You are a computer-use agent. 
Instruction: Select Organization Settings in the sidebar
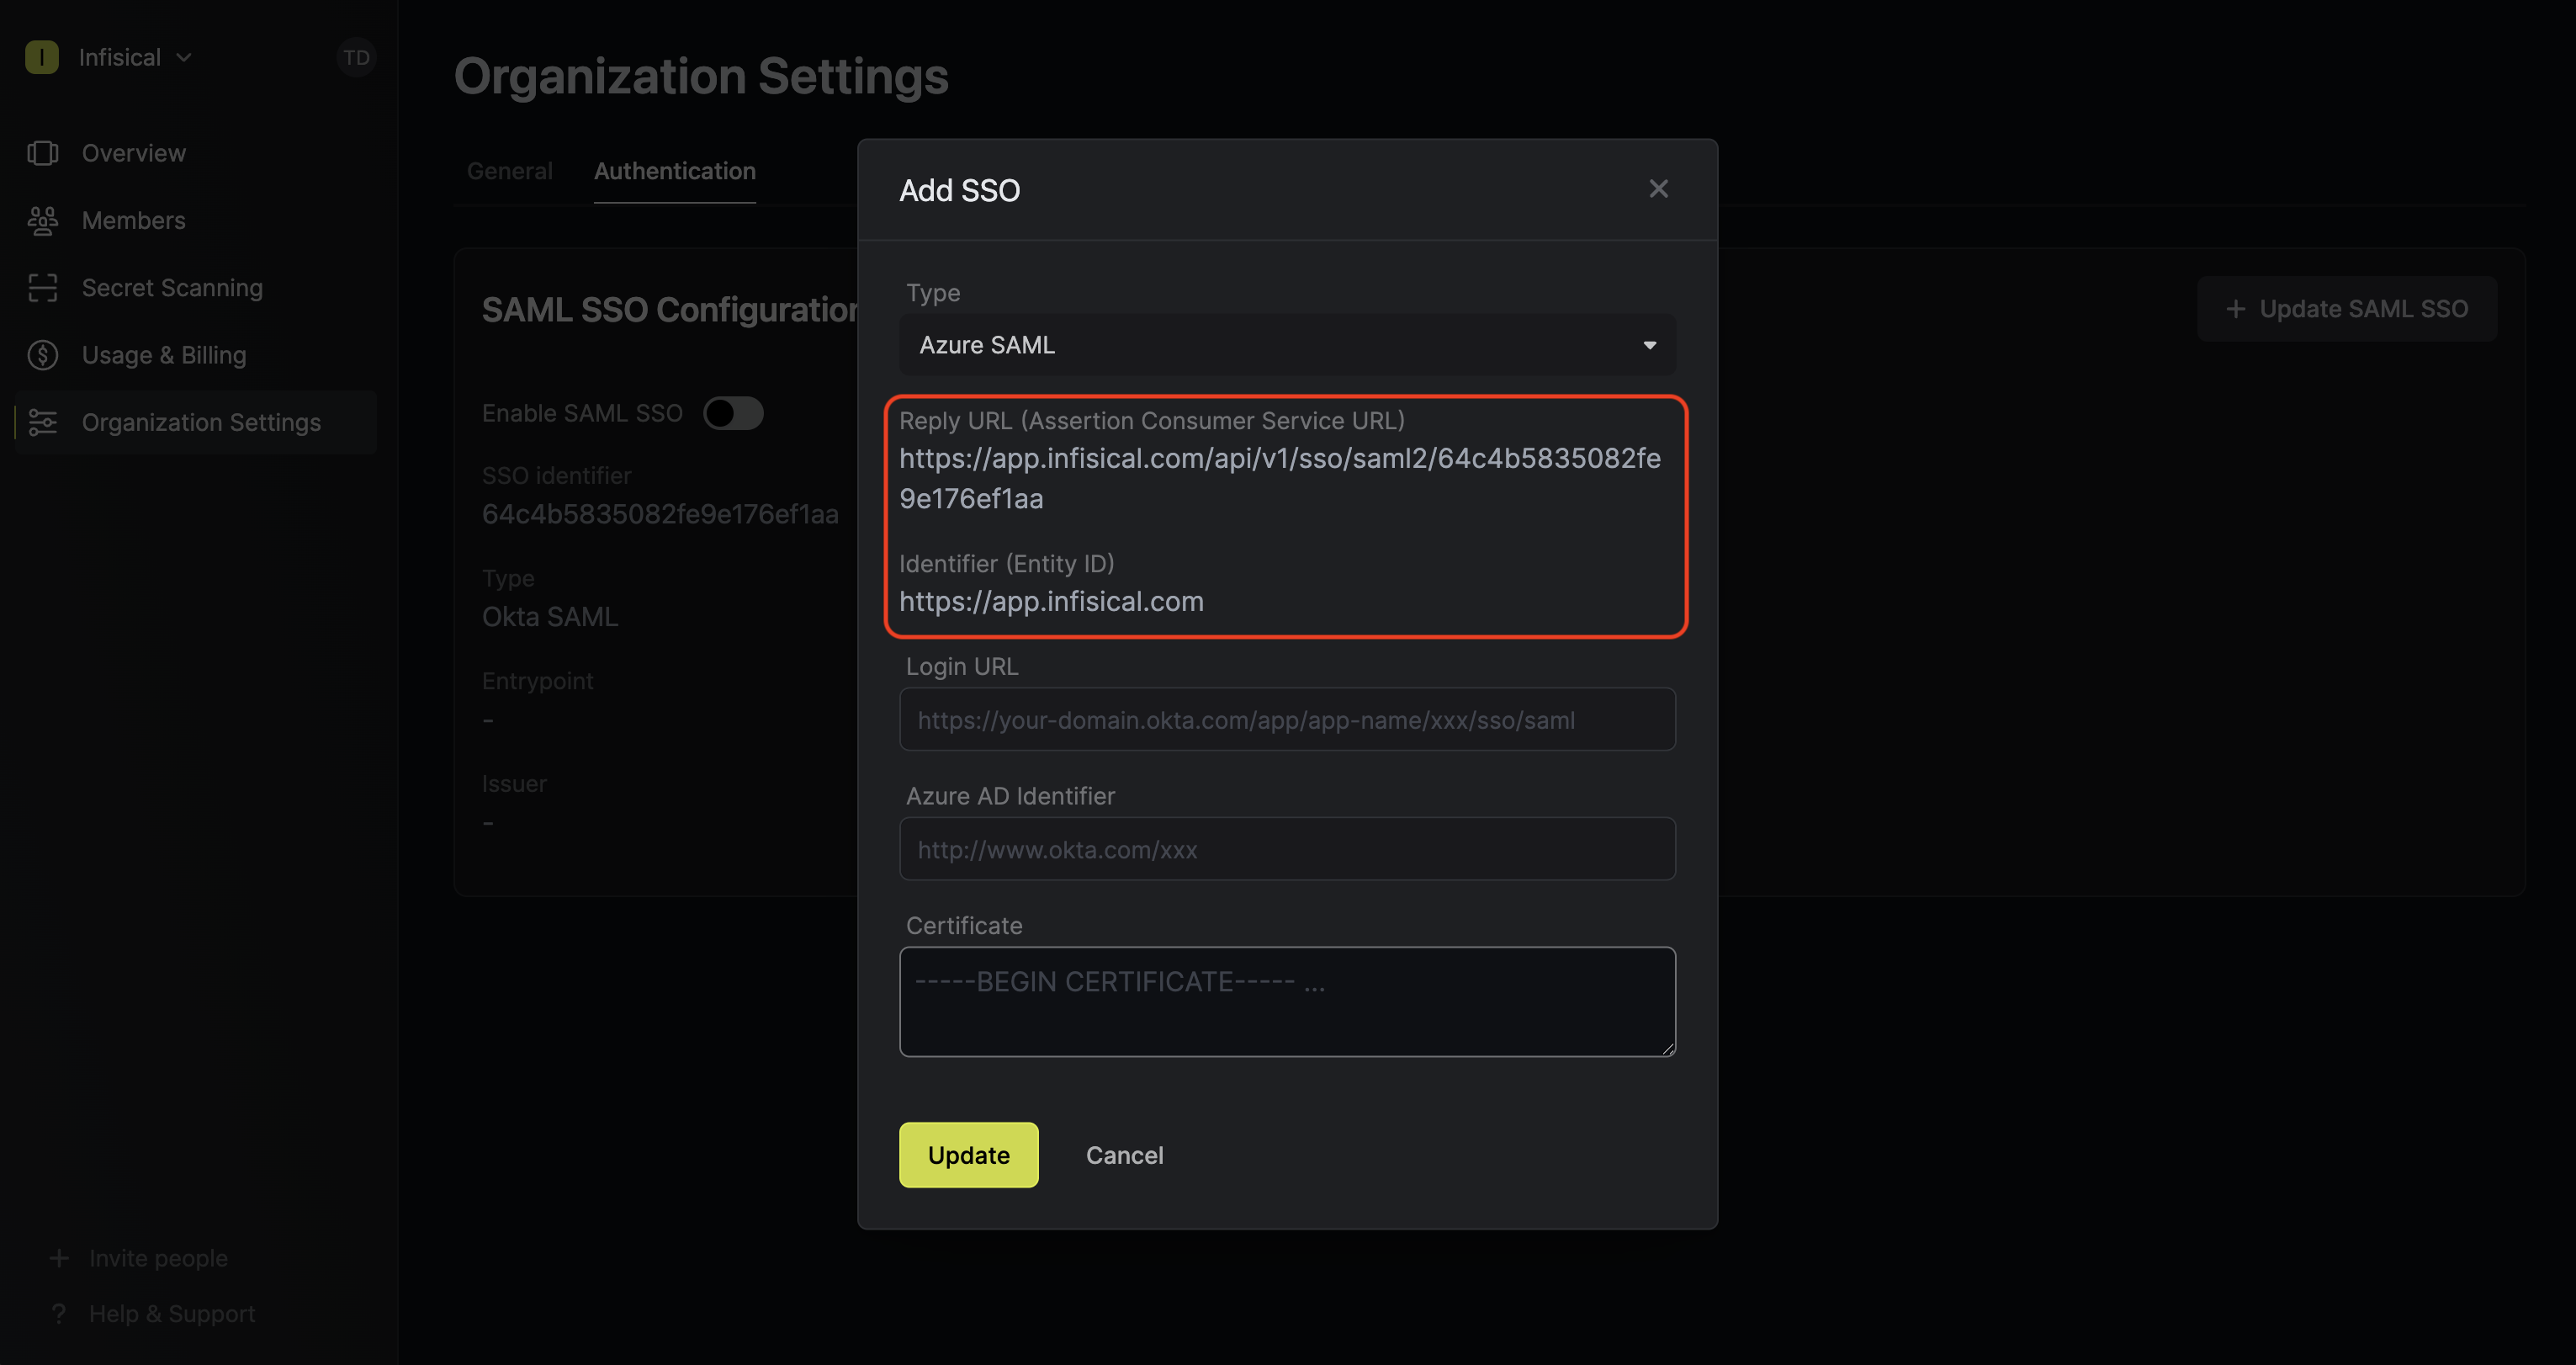coord(196,422)
